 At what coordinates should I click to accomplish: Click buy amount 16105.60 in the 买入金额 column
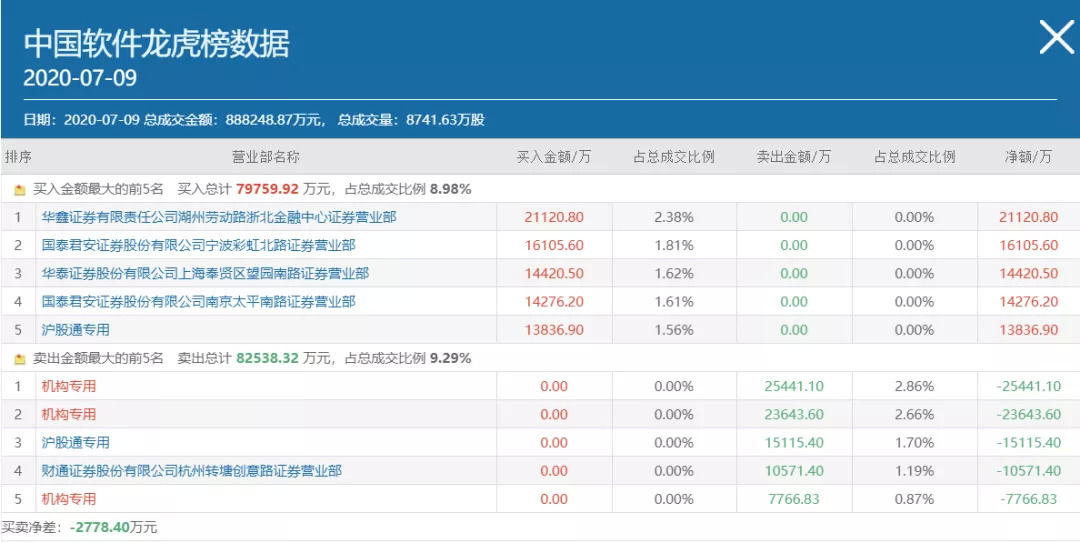tap(554, 245)
